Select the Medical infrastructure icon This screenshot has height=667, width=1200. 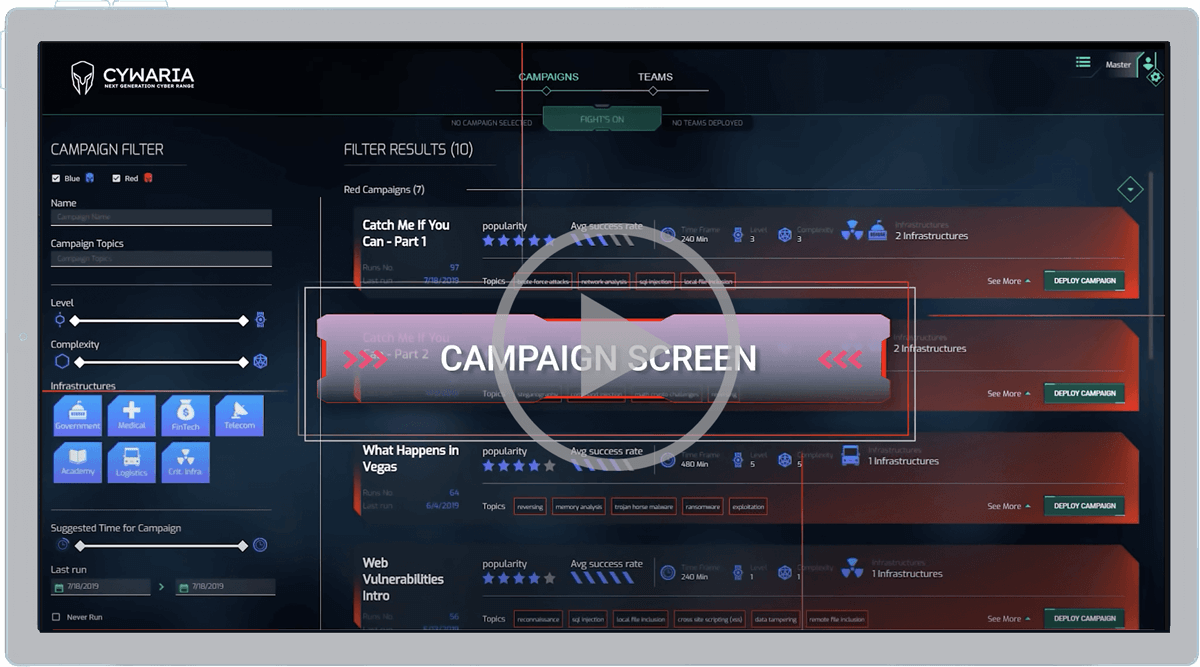coord(132,415)
